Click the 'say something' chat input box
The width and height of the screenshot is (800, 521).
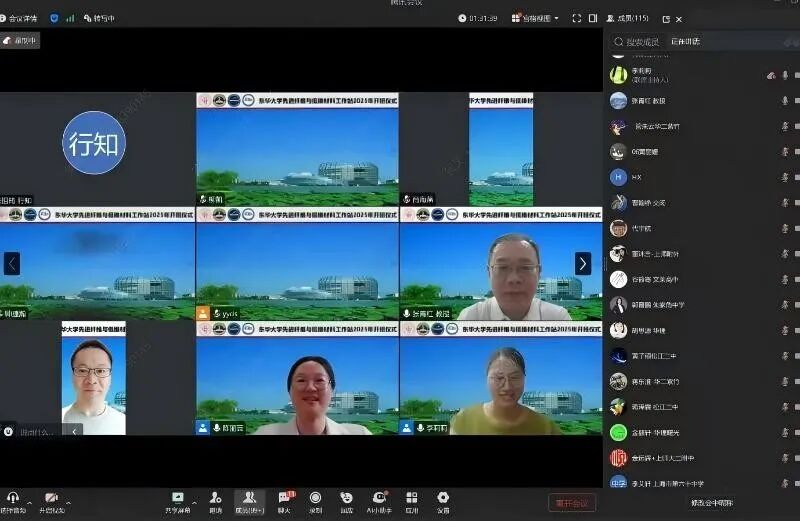click(x=38, y=432)
